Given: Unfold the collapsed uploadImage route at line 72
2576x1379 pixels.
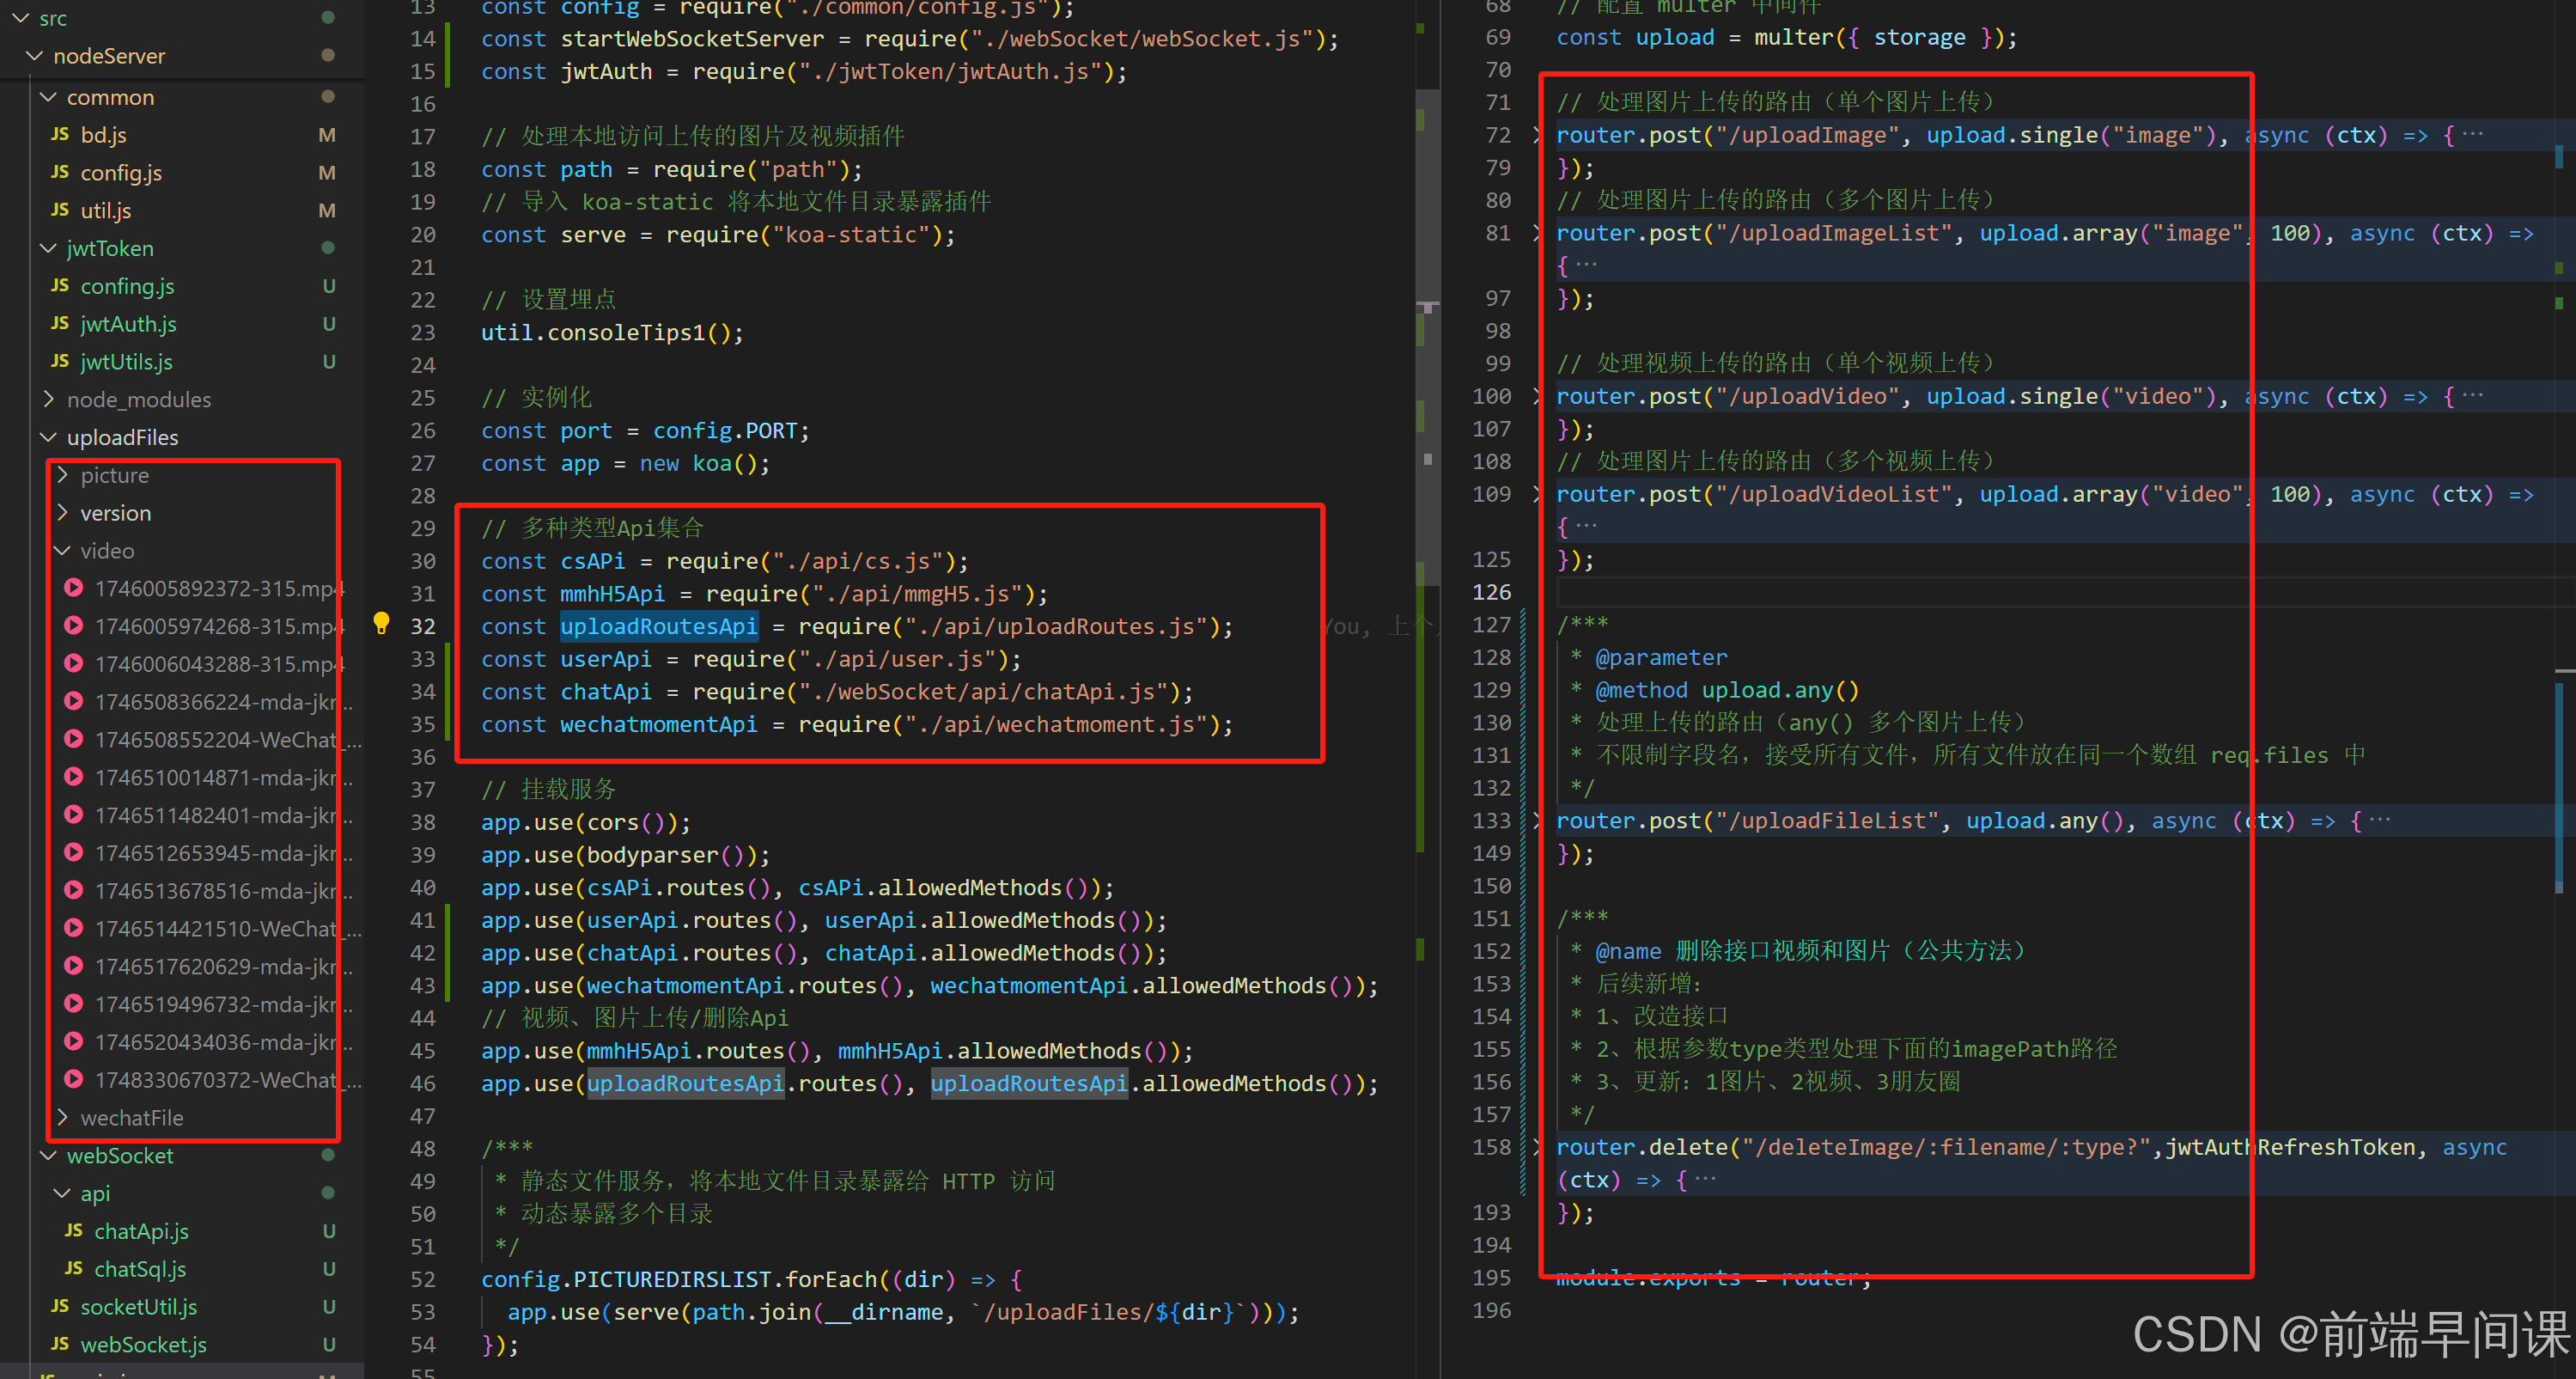Looking at the screenshot, I should [1537, 135].
